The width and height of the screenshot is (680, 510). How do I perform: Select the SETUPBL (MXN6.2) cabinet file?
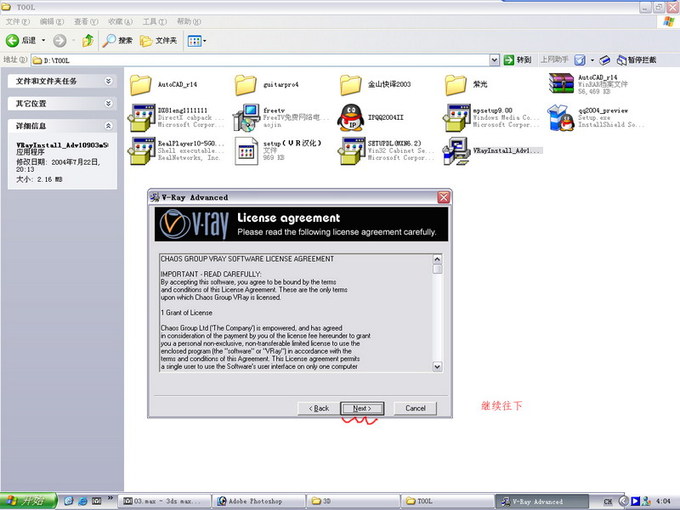(x=386, y=150)
